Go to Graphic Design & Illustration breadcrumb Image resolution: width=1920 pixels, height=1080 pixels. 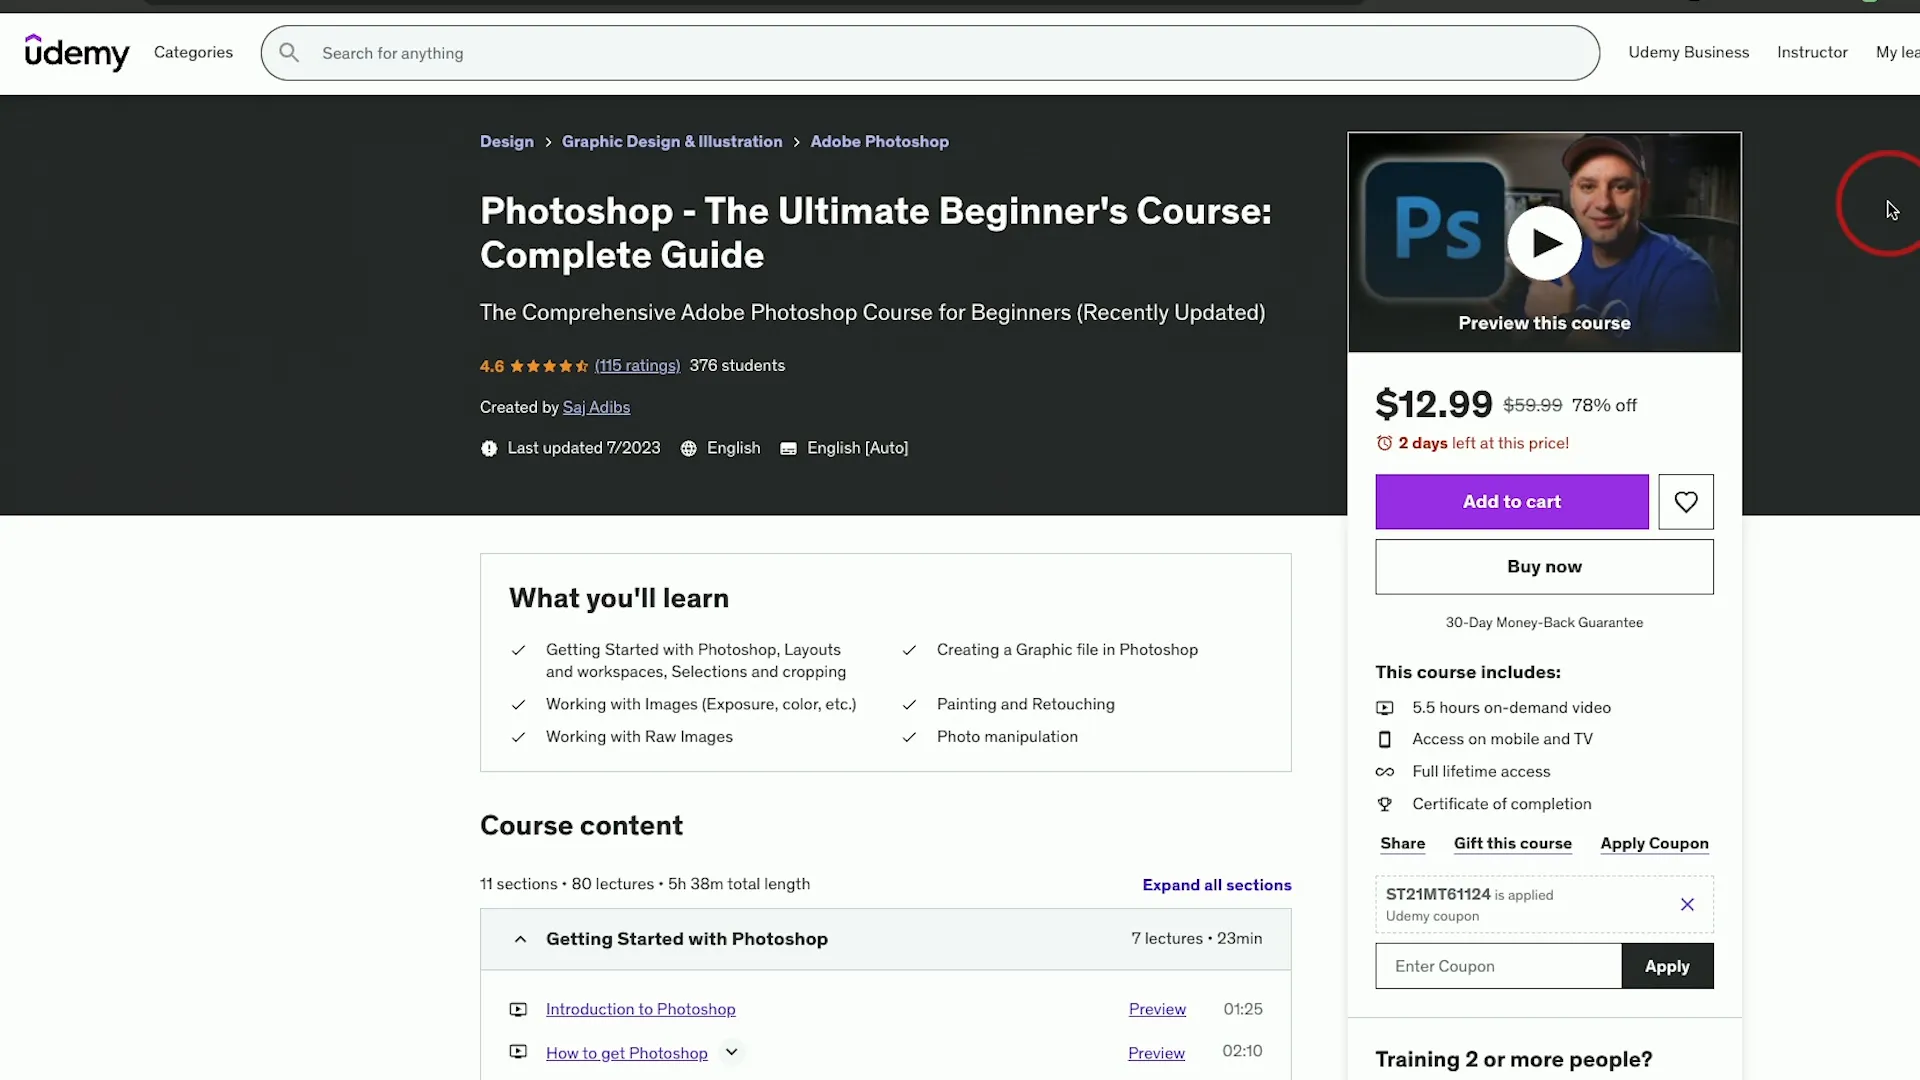(x=672, y=142)
